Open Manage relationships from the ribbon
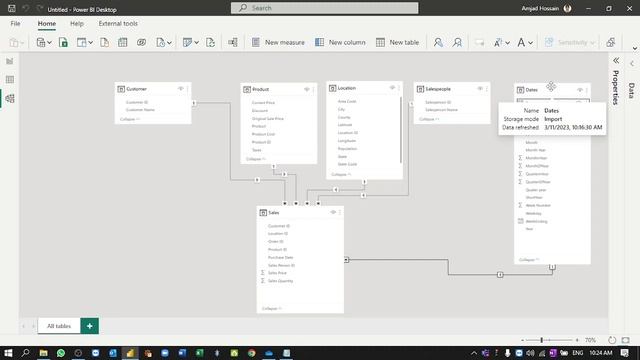Image resolution: width=640 pixels, height=360 pixels. pos(233,42)
